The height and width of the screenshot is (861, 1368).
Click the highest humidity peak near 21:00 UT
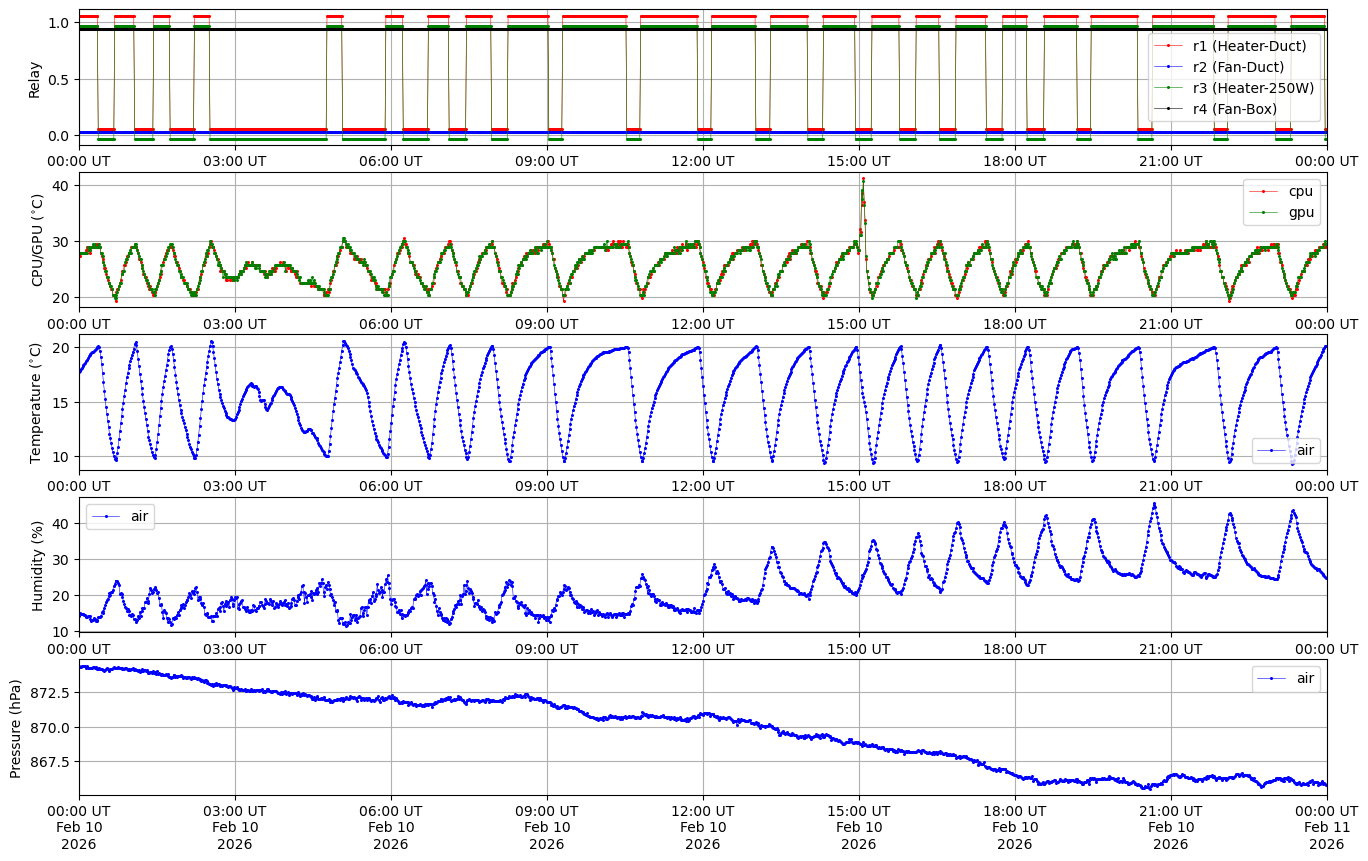(x=1154, y=505)
